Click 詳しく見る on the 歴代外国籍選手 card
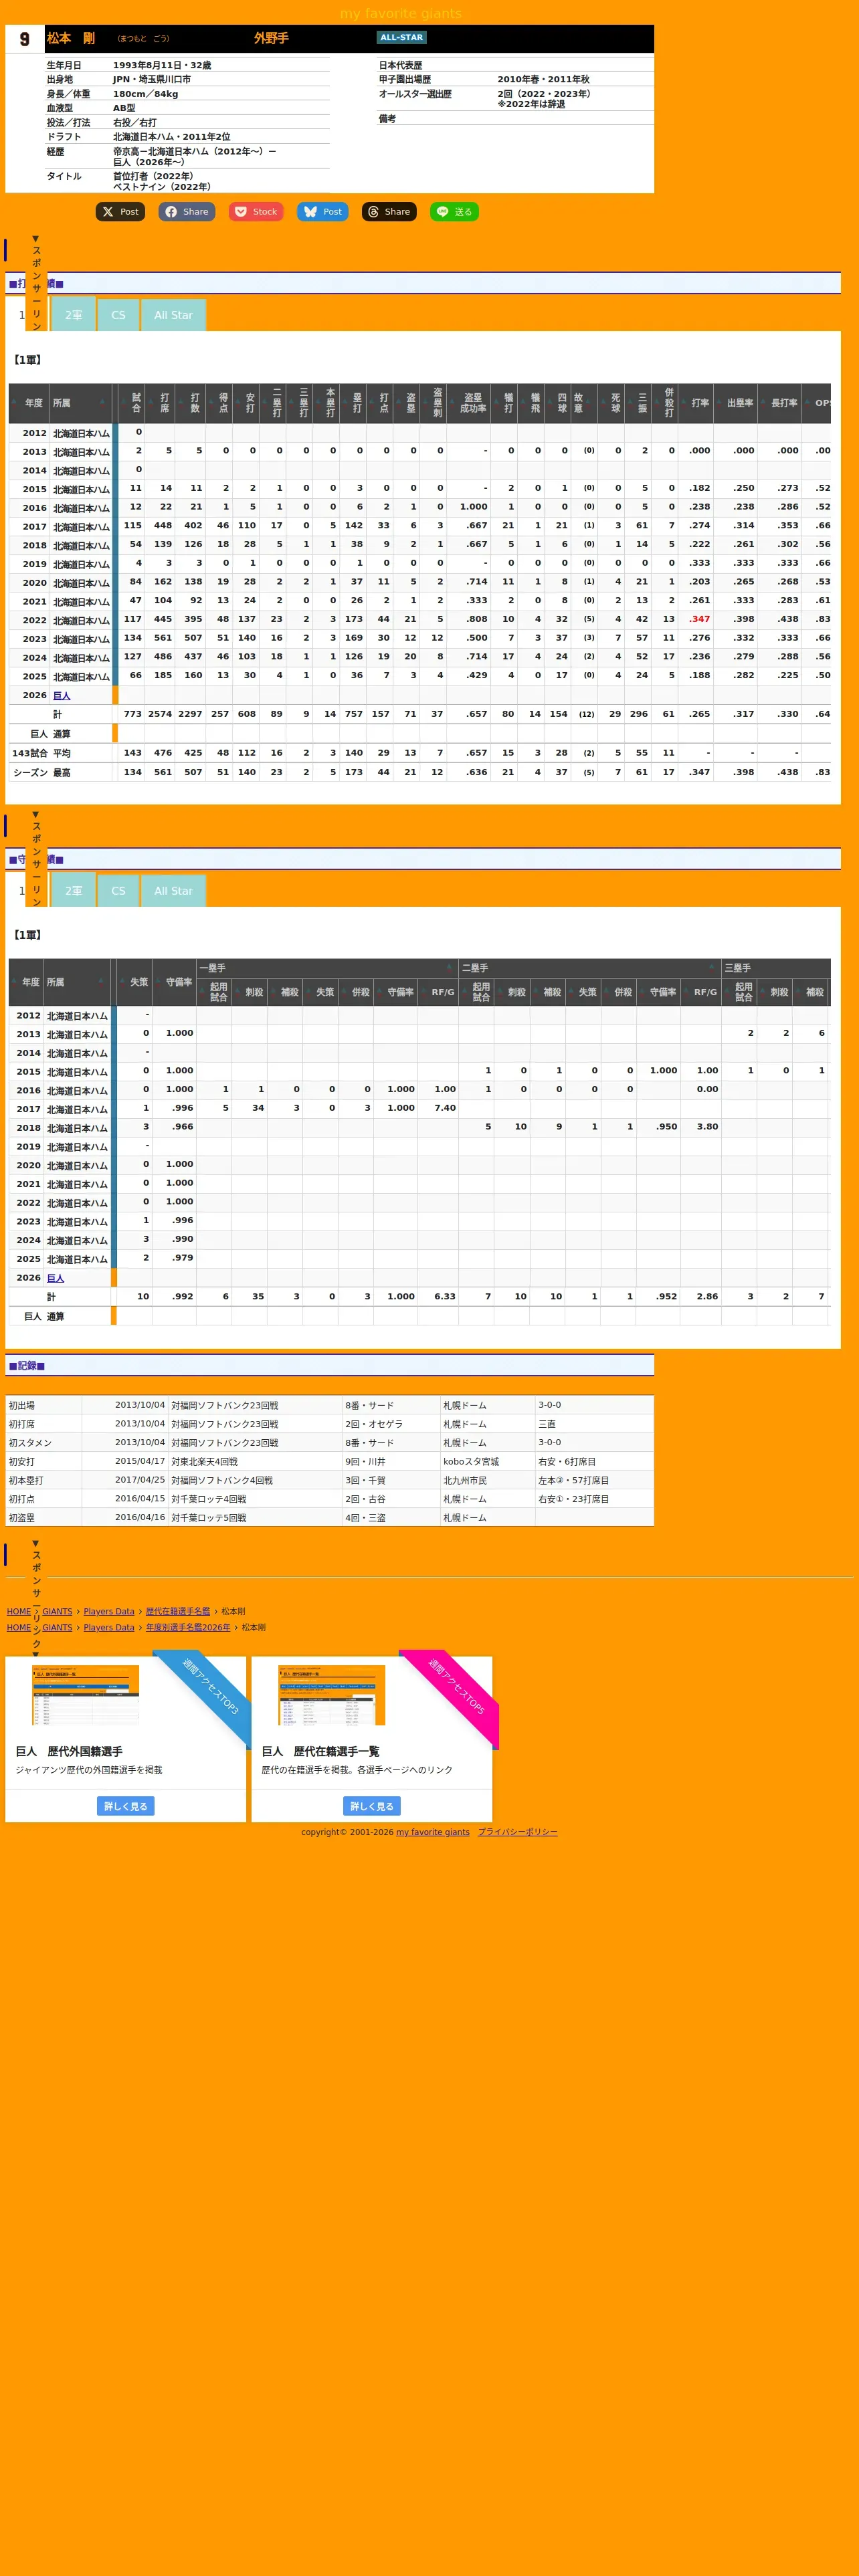Screen dimensions: 859x2576 point(126,1806)
